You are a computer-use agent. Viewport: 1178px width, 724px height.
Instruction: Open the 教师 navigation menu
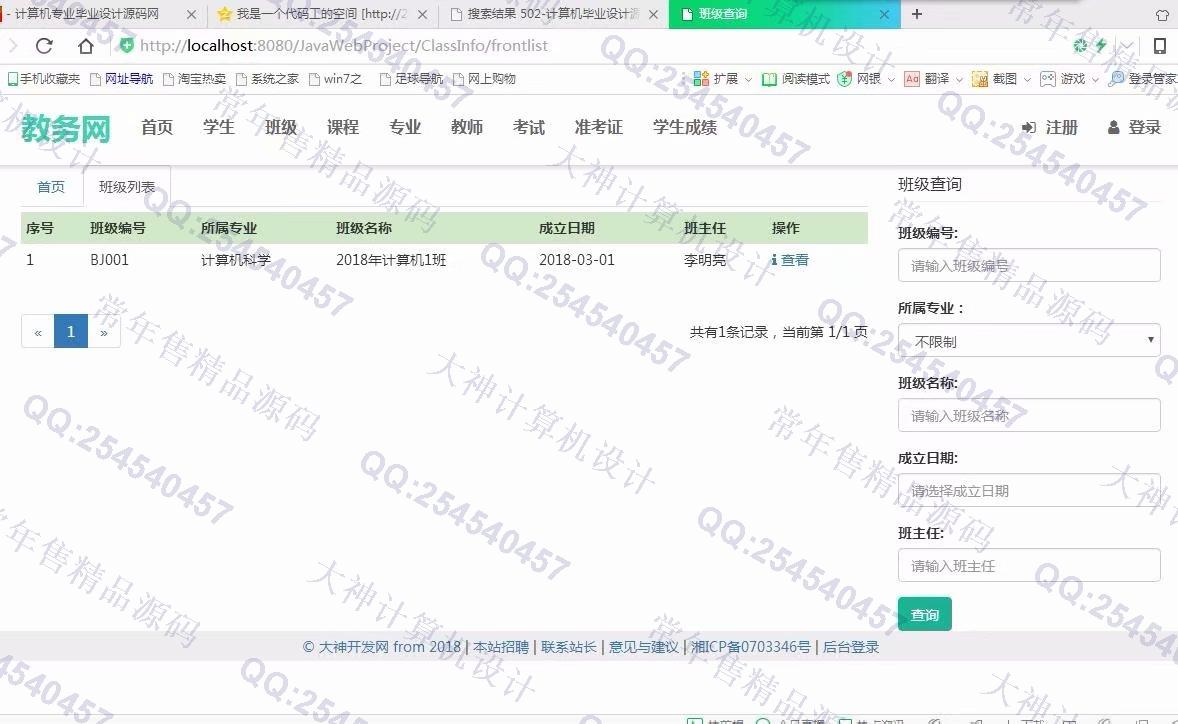pos(467,128)
